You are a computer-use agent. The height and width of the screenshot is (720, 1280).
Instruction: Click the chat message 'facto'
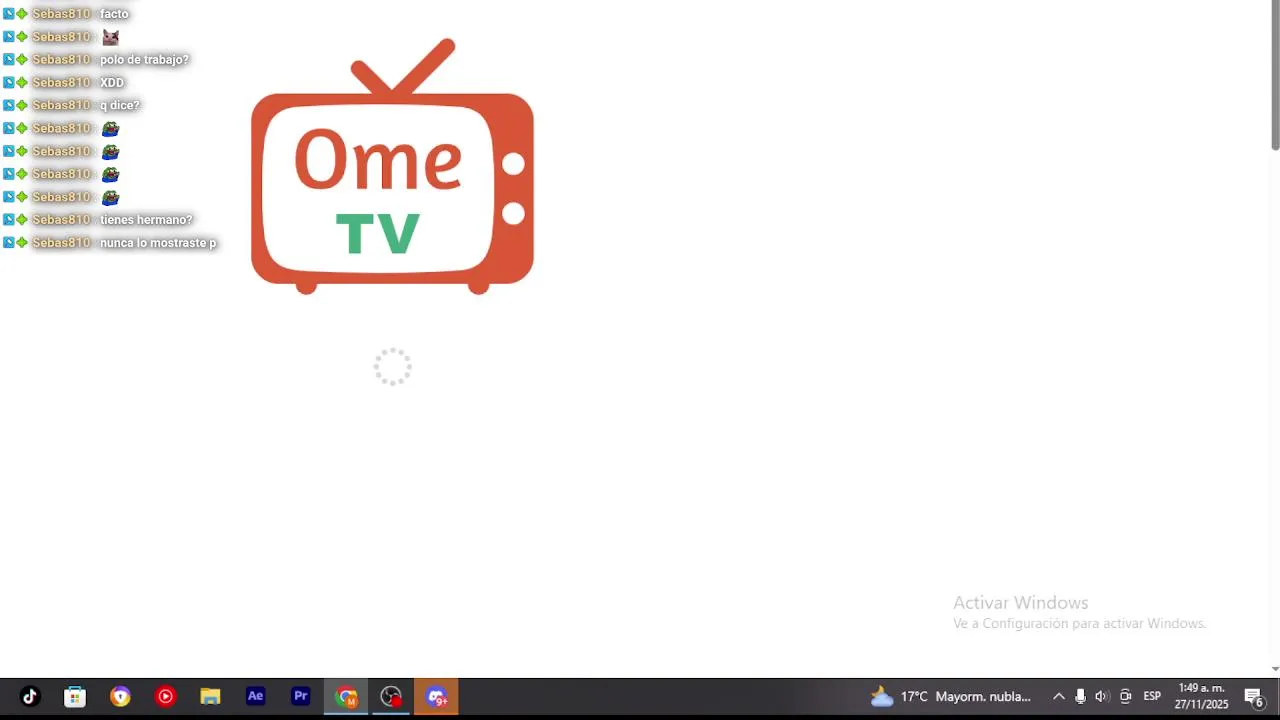pyautogui.click(x=114, y=14)
